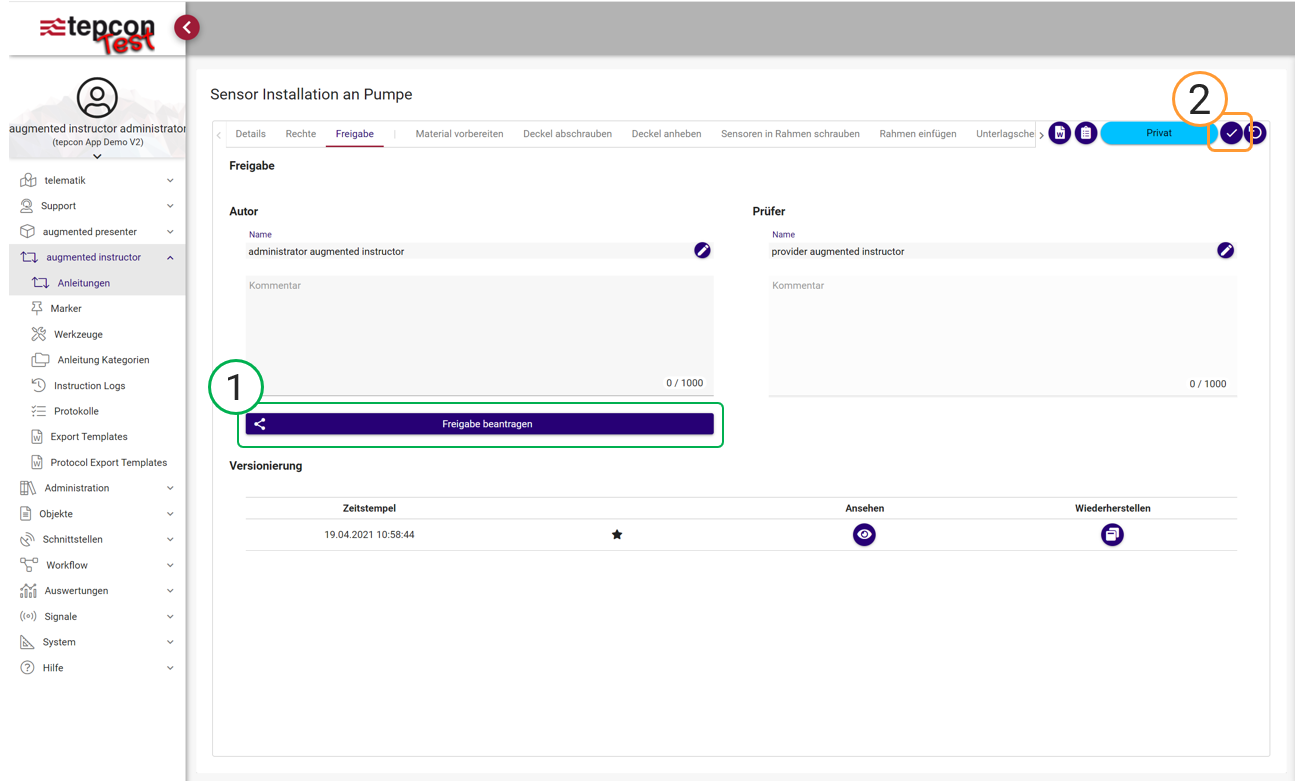Click the restore version icon under Wiederherstellen
The height and width of the screenshot is (781, 1295).
pos(1112,535)
